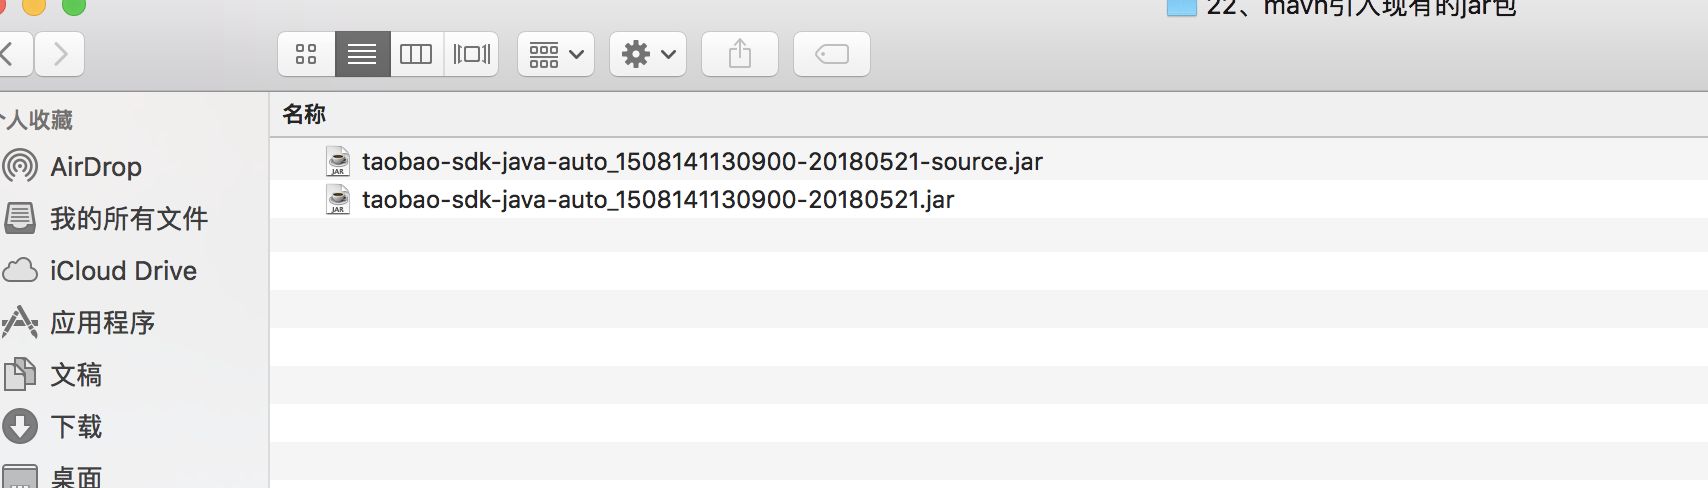Image resolution: width=1708 pixels, height=488 pixels.
Task: Select taobao-sdk-java-auto_1508141130900-20180521-source.jar
Action: 702,161
